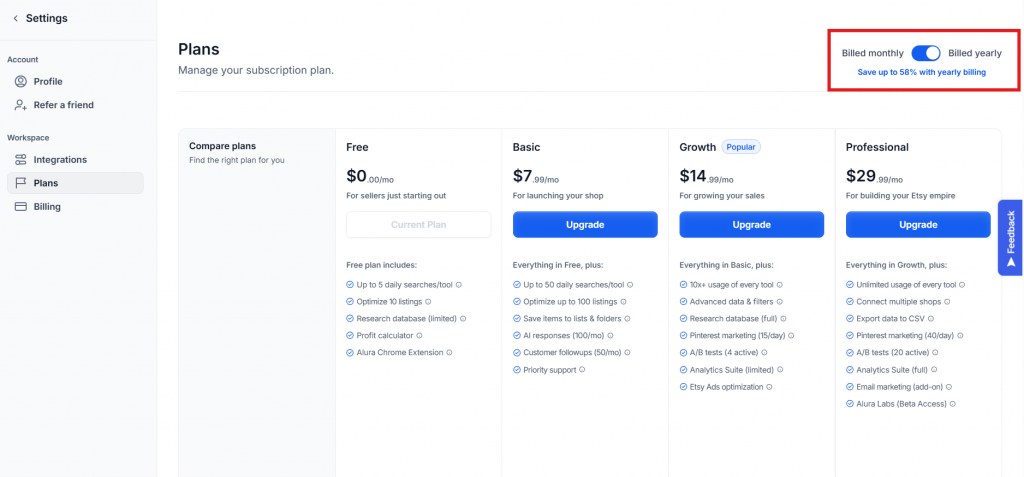Click the Profile user icon in sidebar
Screen dimensions: 1024x477
(x=21, y=82)
